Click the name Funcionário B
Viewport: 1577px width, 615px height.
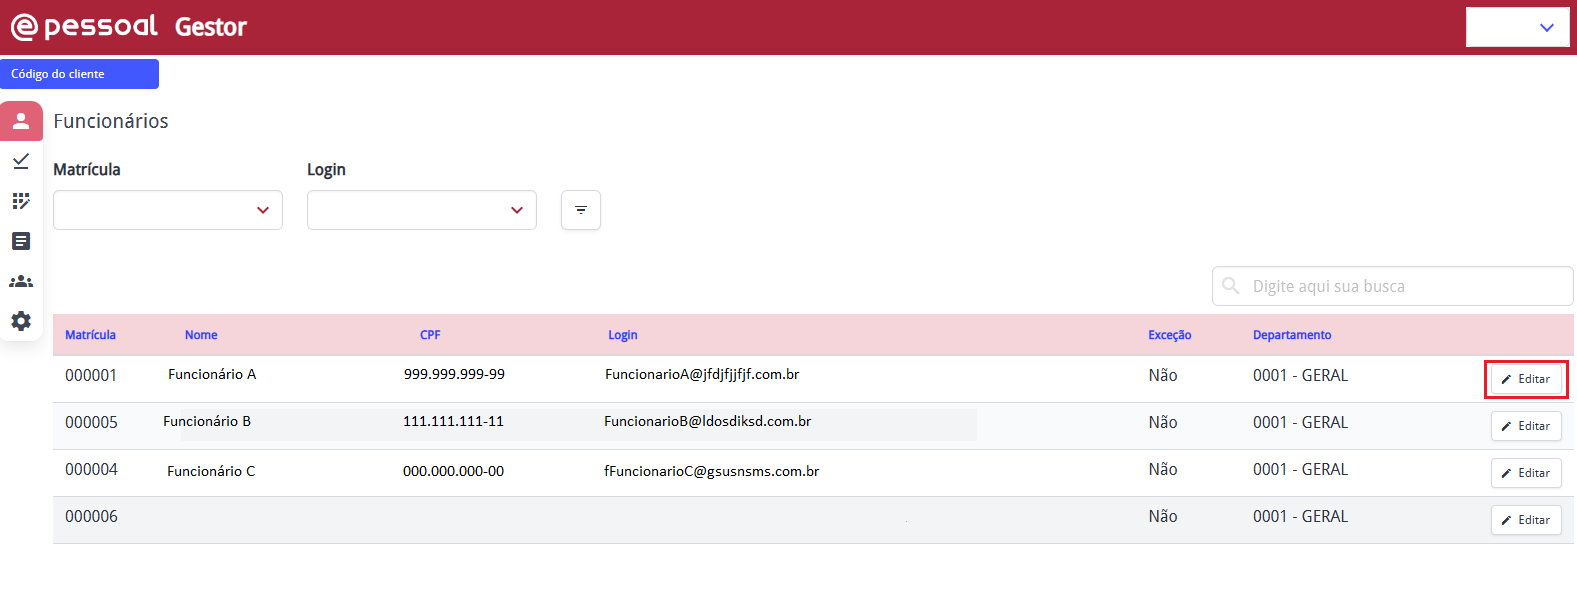coord(207,421)
